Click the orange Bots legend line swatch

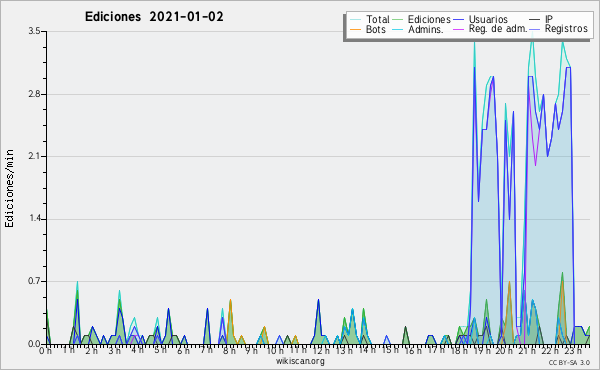click(356, 29)
